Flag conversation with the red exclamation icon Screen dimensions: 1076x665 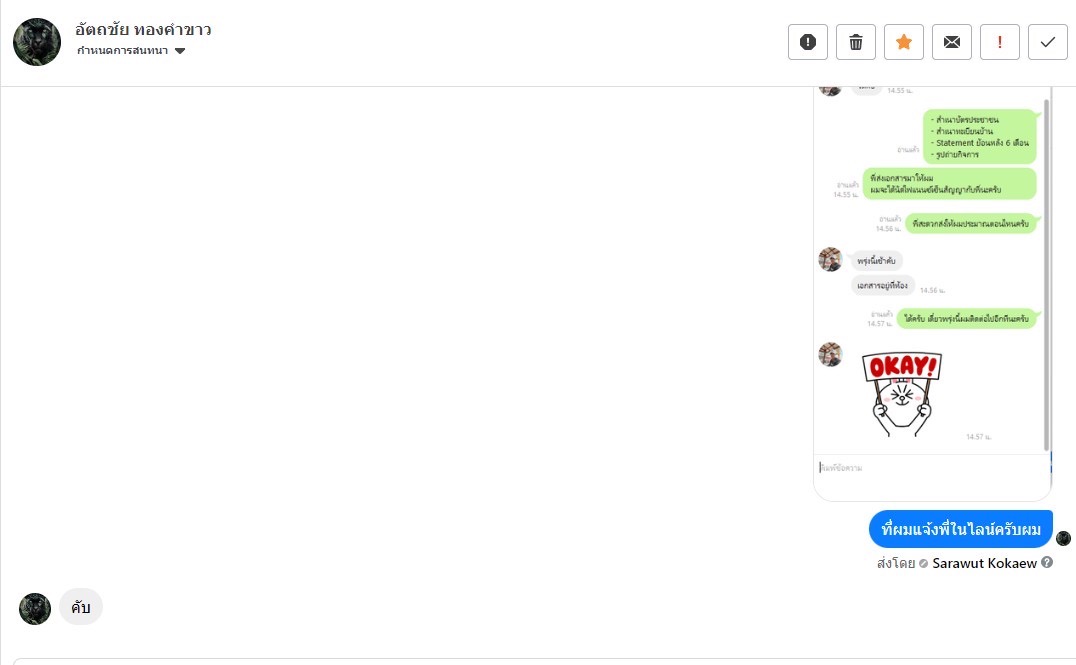pyautogui.click(x=1000, y=42)
